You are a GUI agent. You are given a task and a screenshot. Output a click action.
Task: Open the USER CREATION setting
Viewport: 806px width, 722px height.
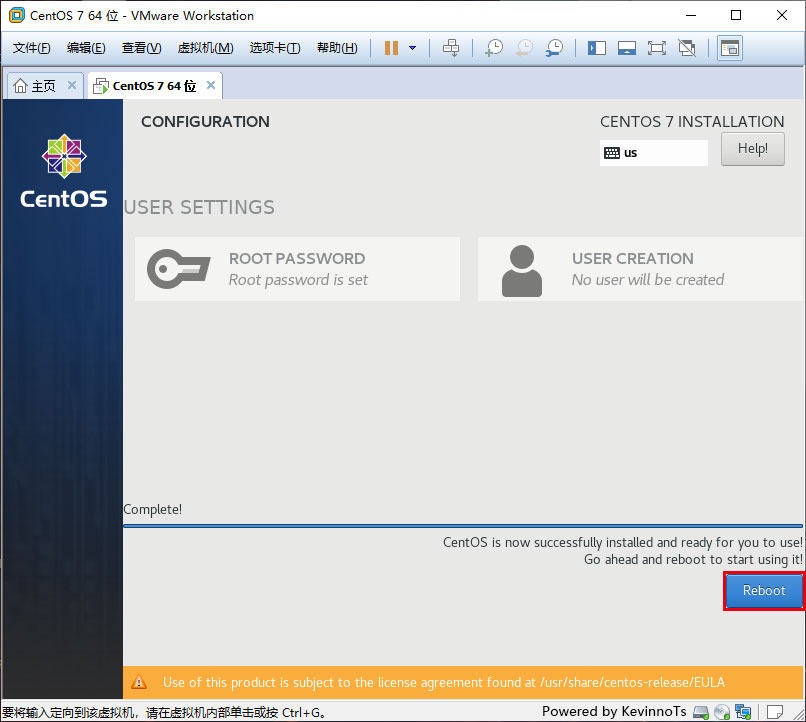tap(641, 269)
